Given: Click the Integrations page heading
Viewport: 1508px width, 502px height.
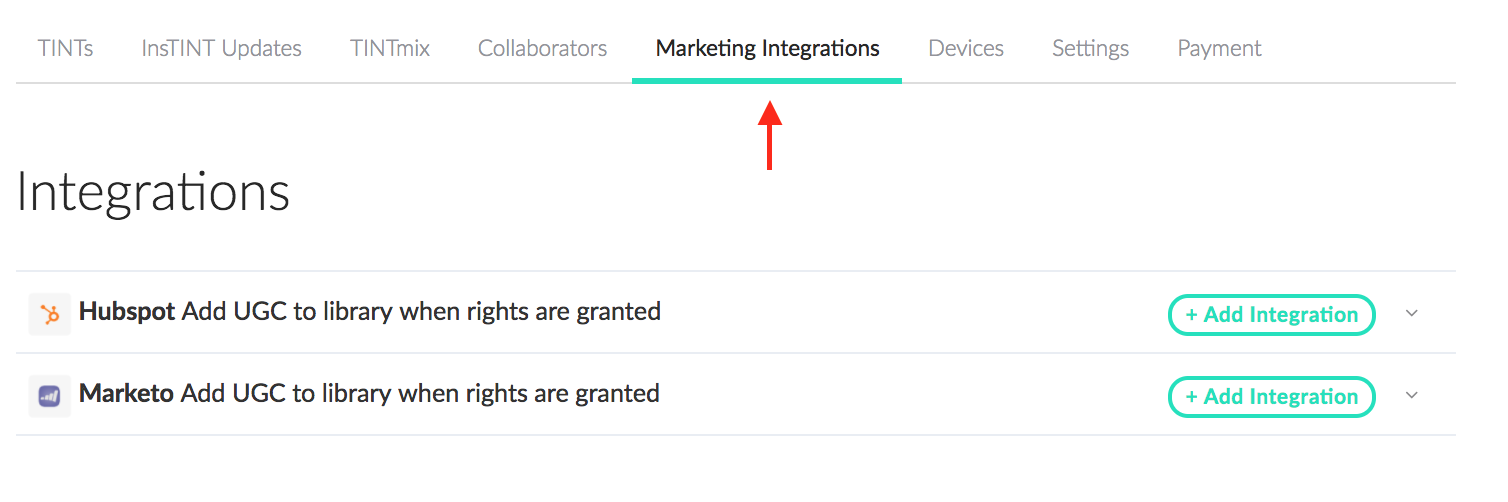Looking at the screenshot, I should [153, 193].
